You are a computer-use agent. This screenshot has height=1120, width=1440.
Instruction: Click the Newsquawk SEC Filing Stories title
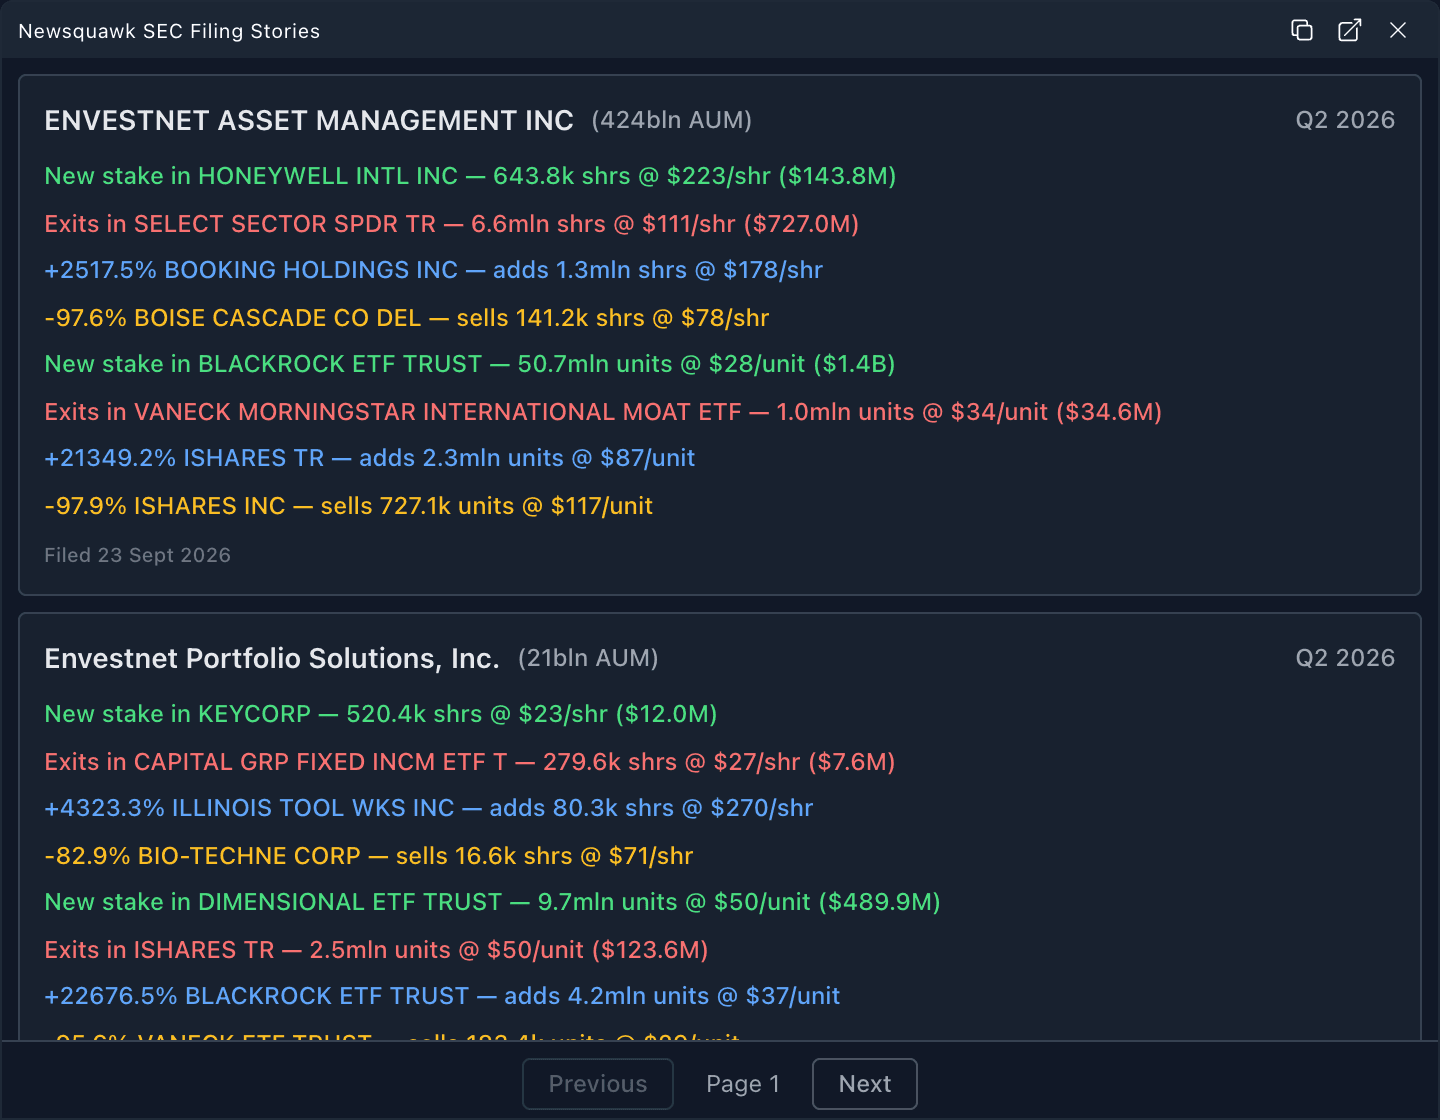pyautogui.click(x=169, y=31)
